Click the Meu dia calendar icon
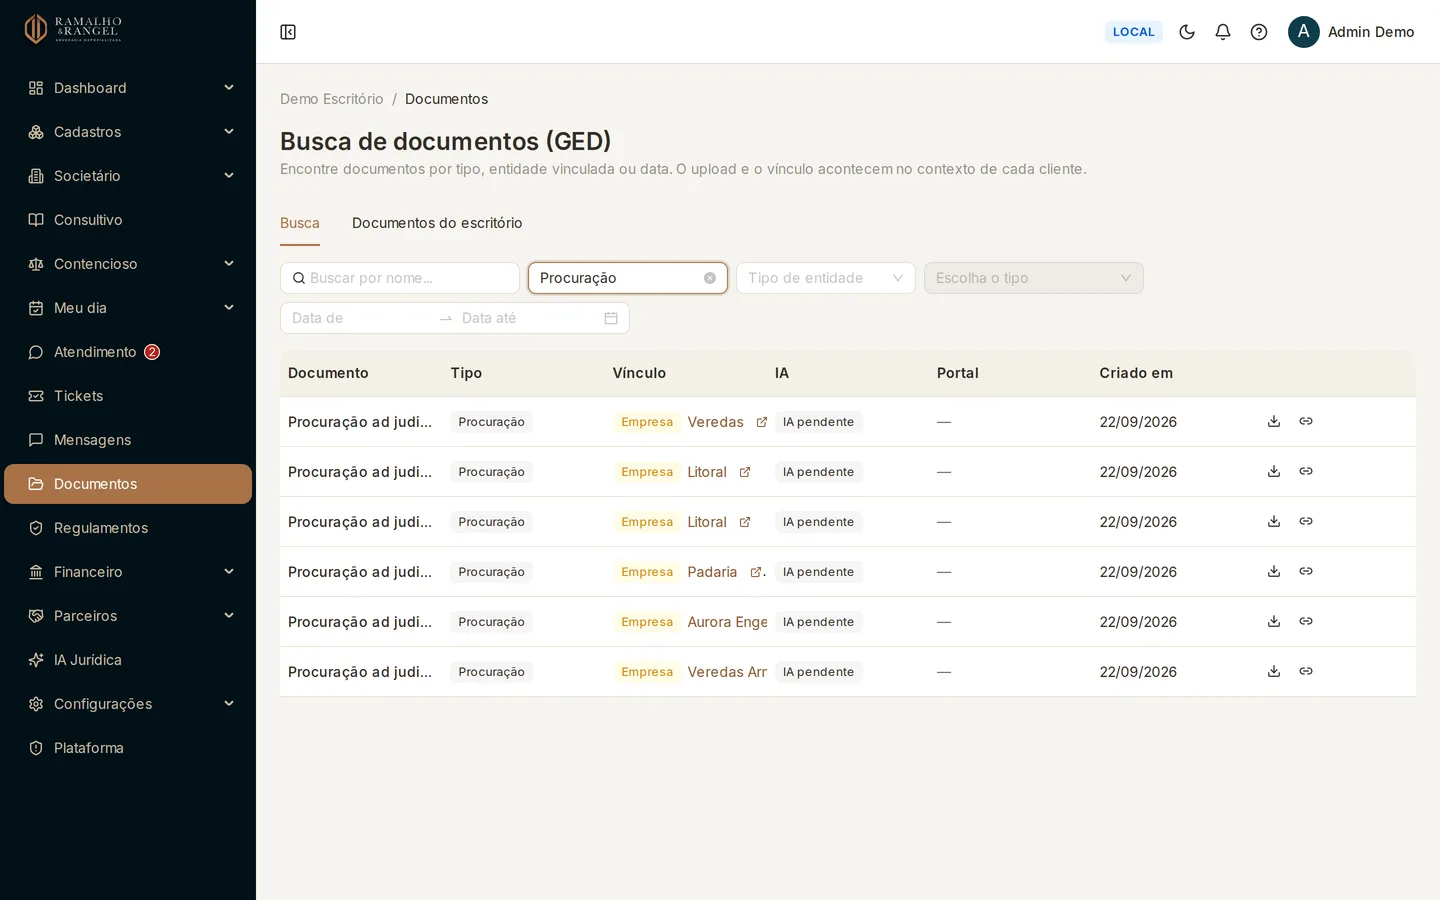Image resolution: width=1440 pixels, height=900 pixels. pos(36,308)
